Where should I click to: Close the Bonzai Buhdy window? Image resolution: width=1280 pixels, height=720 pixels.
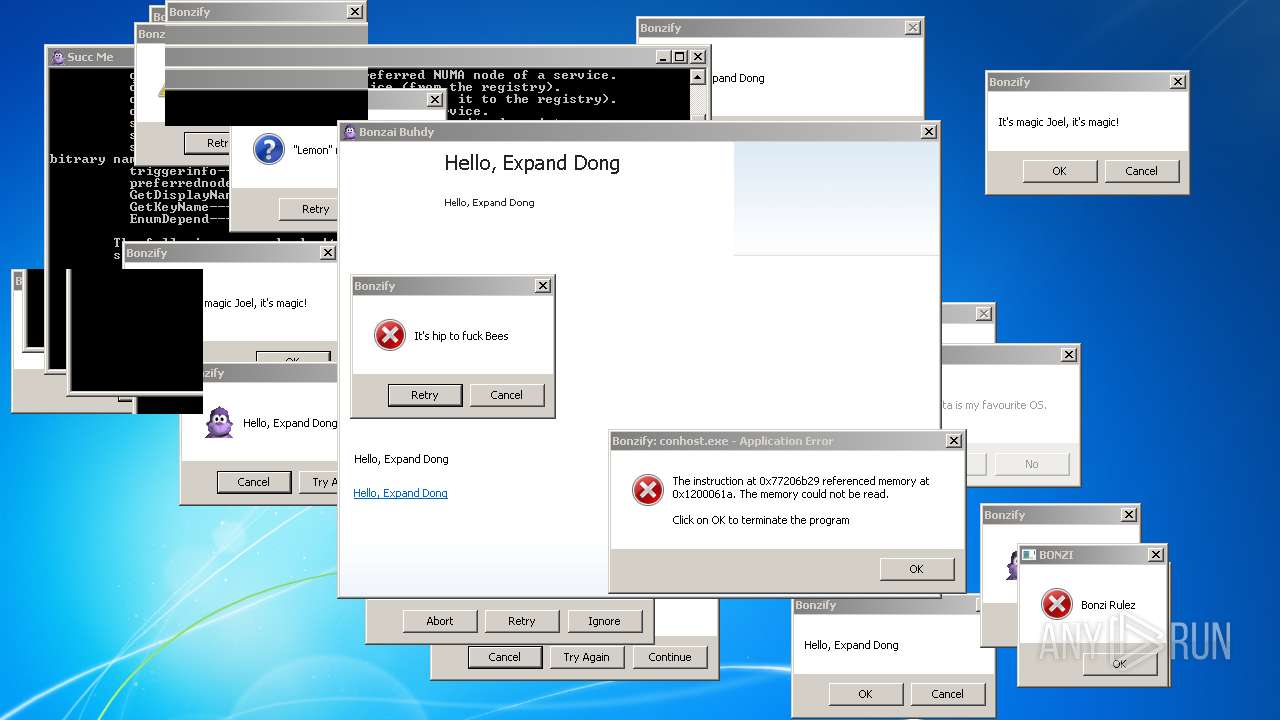(x=929, y=131)
